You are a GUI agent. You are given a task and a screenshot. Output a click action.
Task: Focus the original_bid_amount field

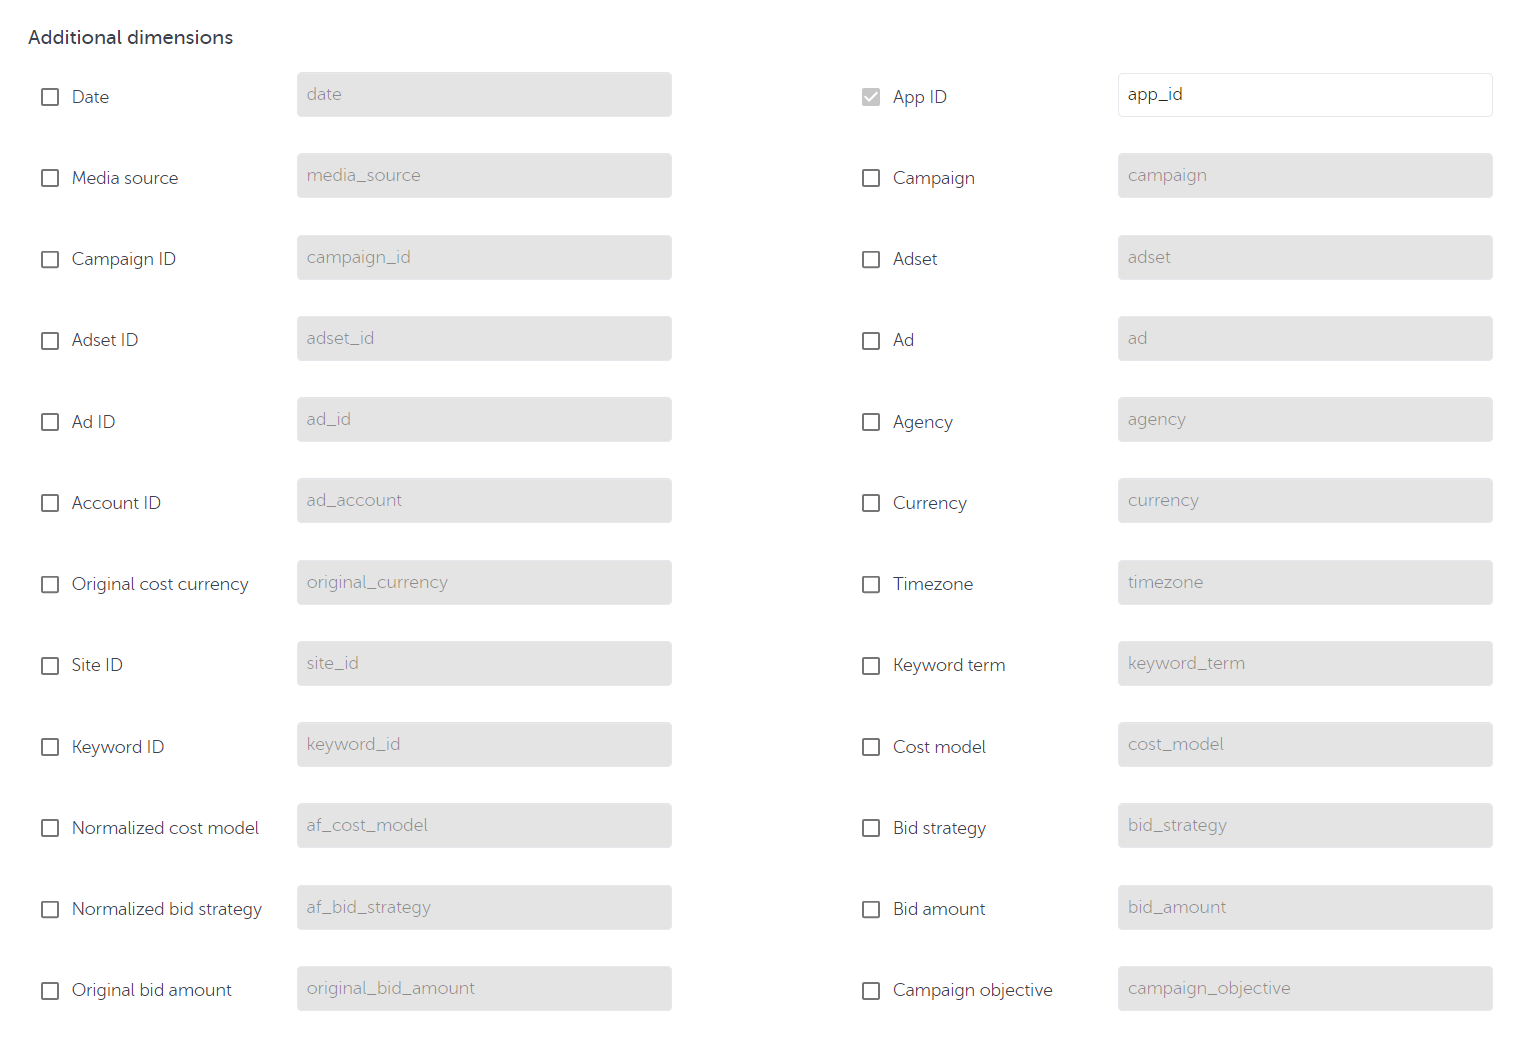pyautogui.click(x=484, y=988)
